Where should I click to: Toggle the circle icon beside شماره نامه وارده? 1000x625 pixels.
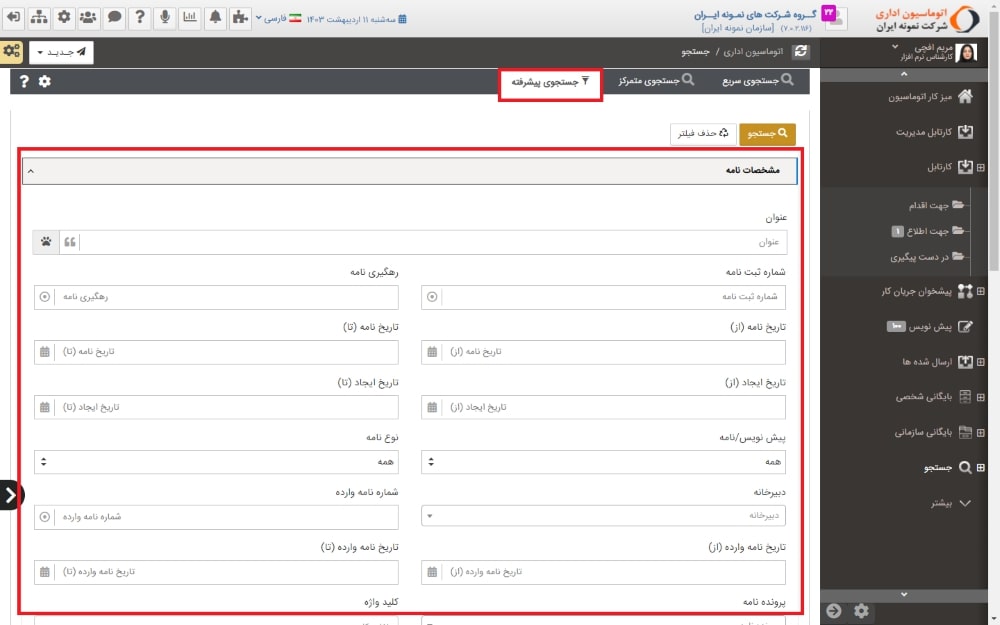44,517
